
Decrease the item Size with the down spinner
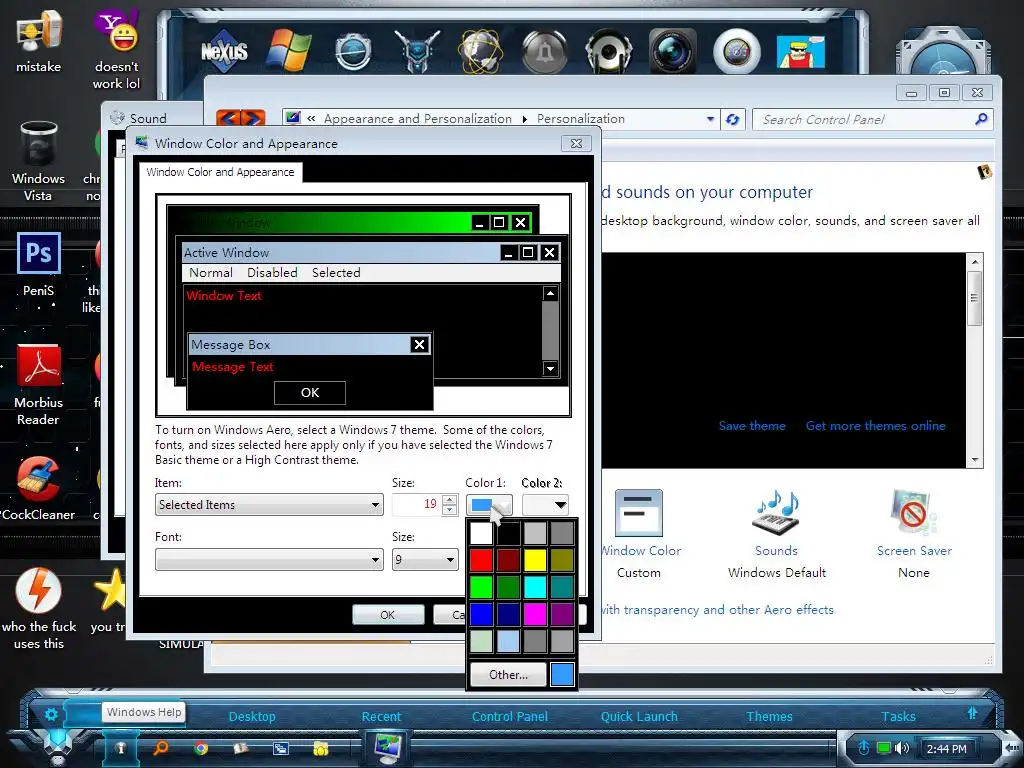point(450,510)
